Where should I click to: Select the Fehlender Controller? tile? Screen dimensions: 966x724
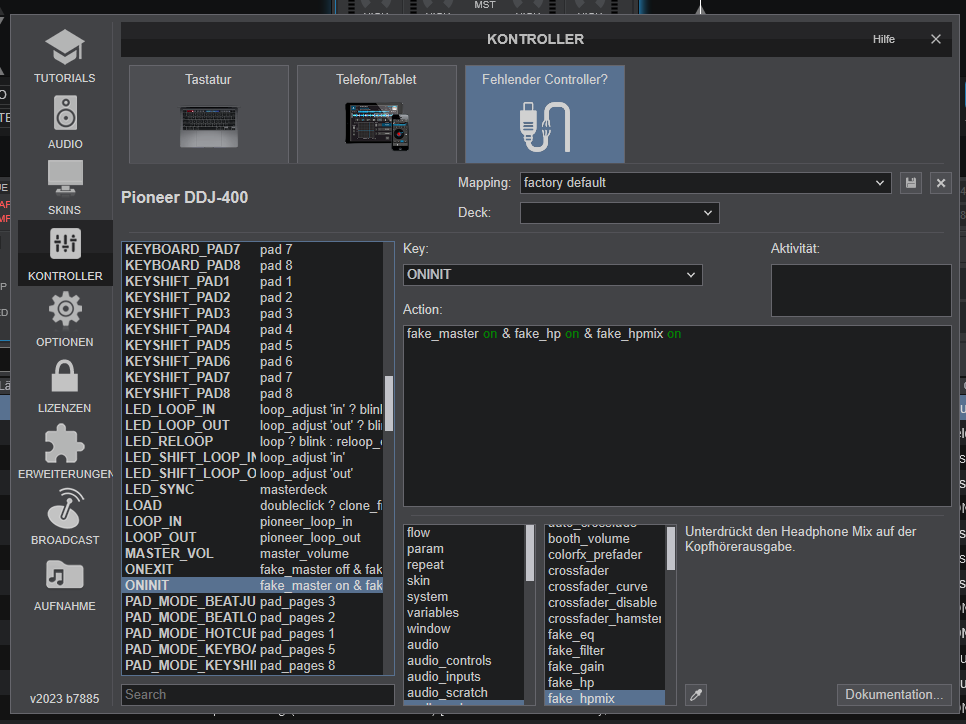pos(545,114)
